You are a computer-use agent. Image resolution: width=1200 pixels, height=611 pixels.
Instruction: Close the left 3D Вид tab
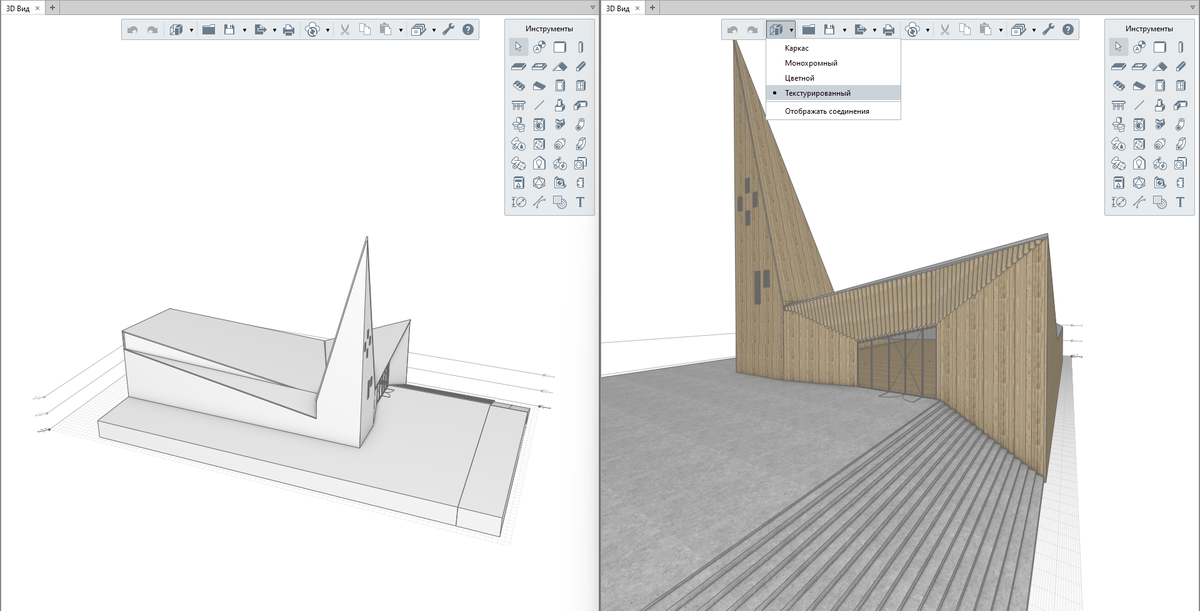click(x=38, y=7)
